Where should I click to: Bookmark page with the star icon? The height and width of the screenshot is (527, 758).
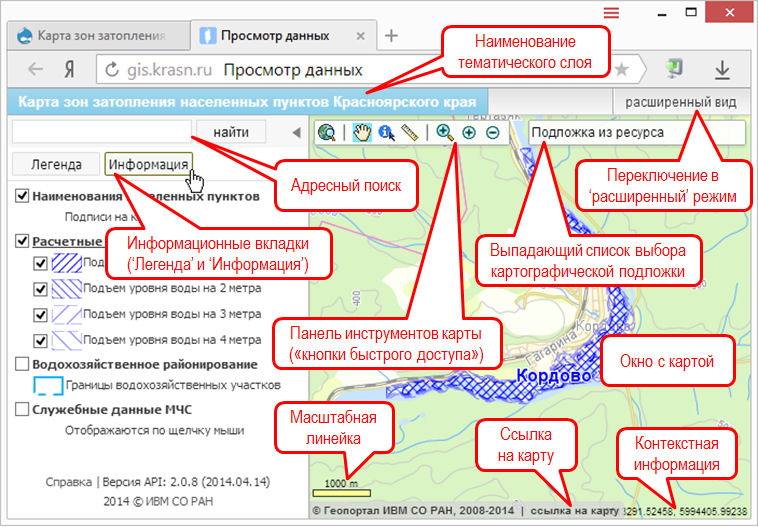[621, 70]
